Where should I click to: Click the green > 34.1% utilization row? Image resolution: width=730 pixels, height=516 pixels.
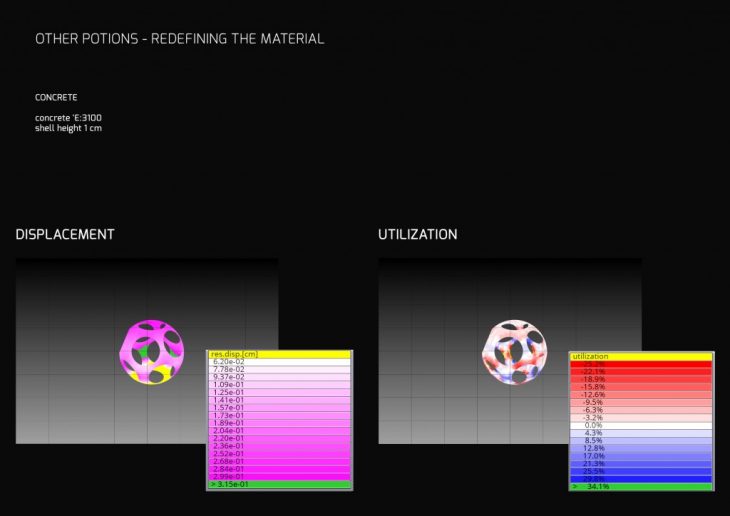point(641,487)
